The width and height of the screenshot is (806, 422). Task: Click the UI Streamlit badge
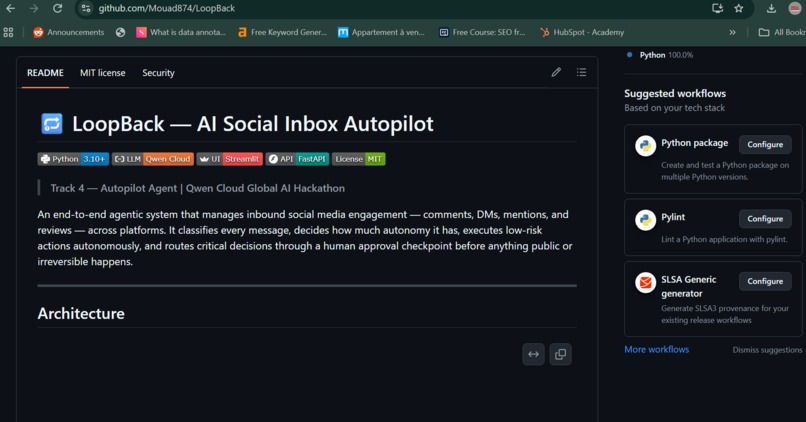[229, 159]
